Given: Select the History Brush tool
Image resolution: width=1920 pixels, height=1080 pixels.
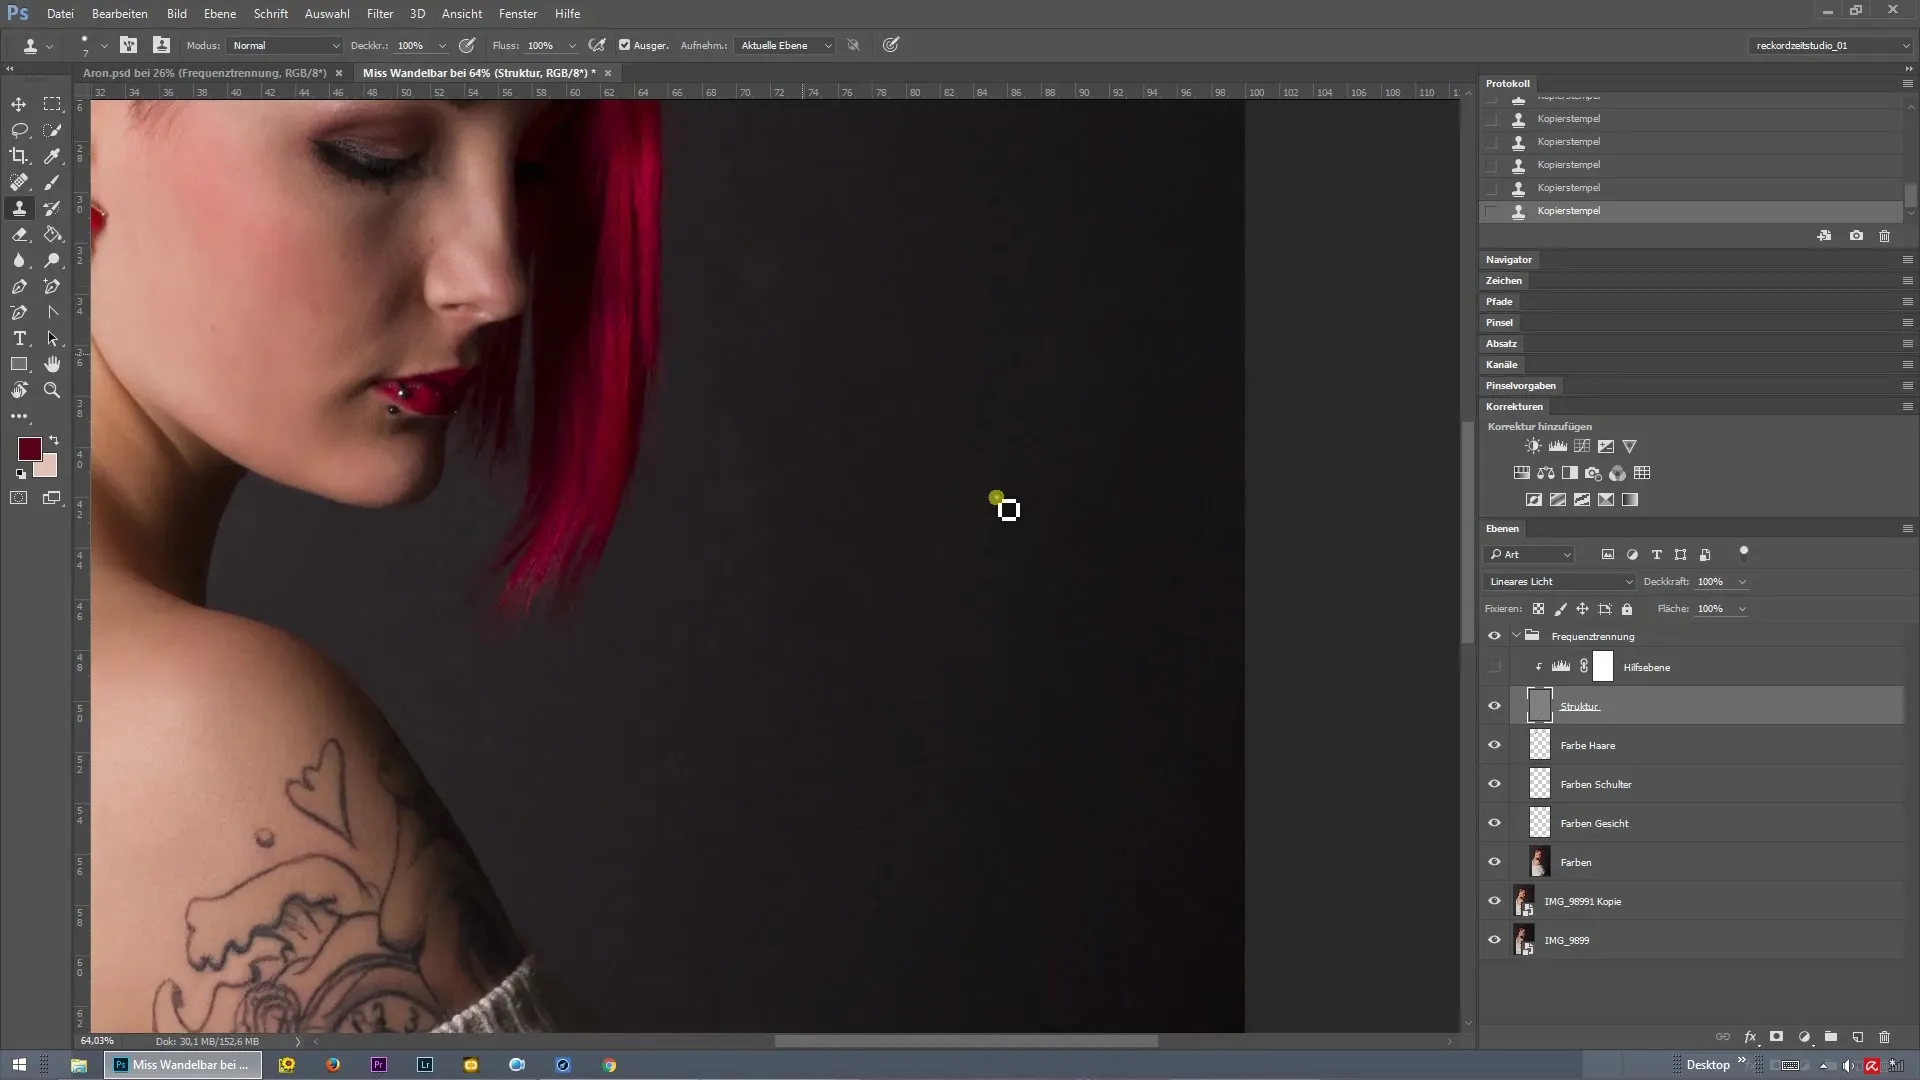Looking at the screenshot, I should point(52,208).
